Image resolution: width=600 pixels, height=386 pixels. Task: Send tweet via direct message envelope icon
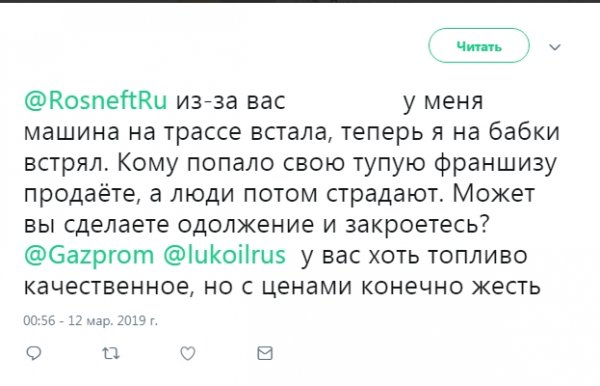[265, 353]
